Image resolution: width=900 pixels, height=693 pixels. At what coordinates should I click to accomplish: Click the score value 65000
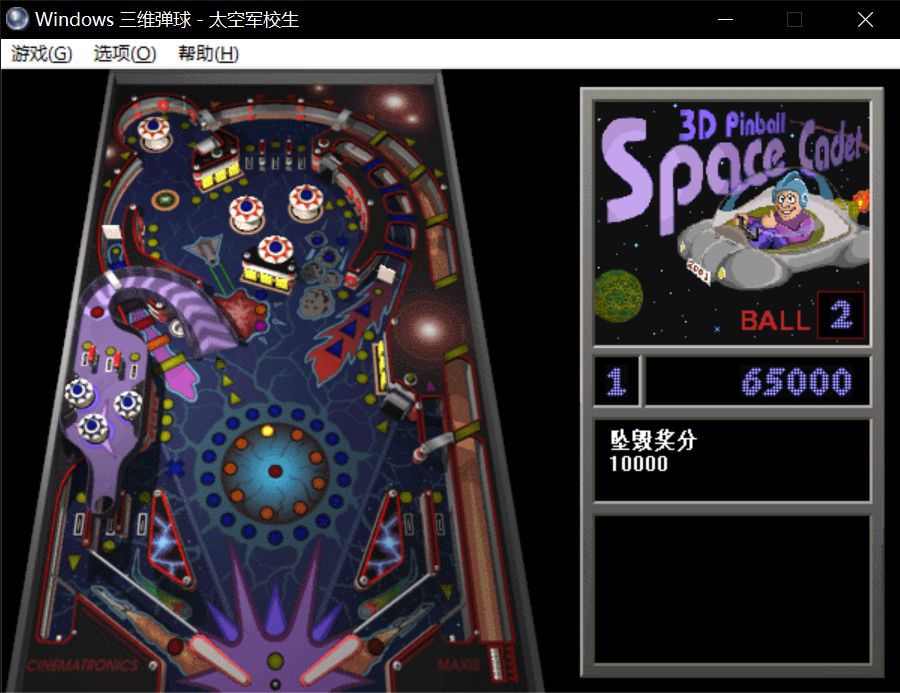tap(797, 382)
